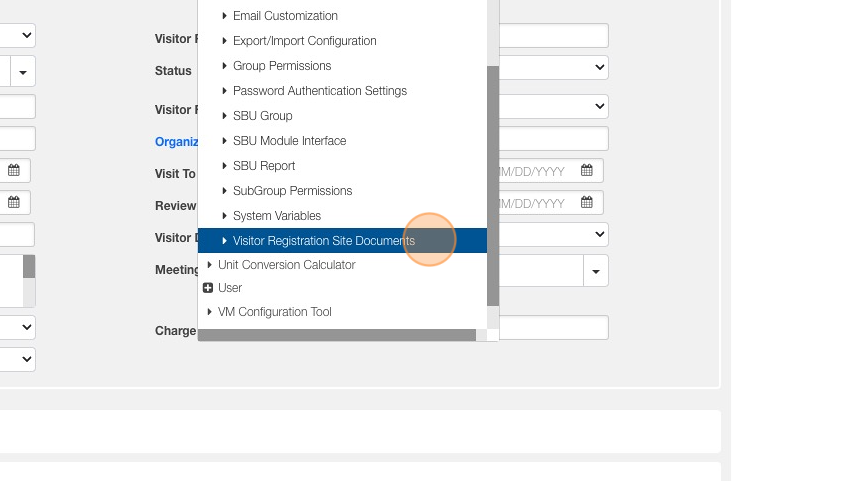
Task: Open calendar picker in Review row right
Action: (x=587, y=202)
